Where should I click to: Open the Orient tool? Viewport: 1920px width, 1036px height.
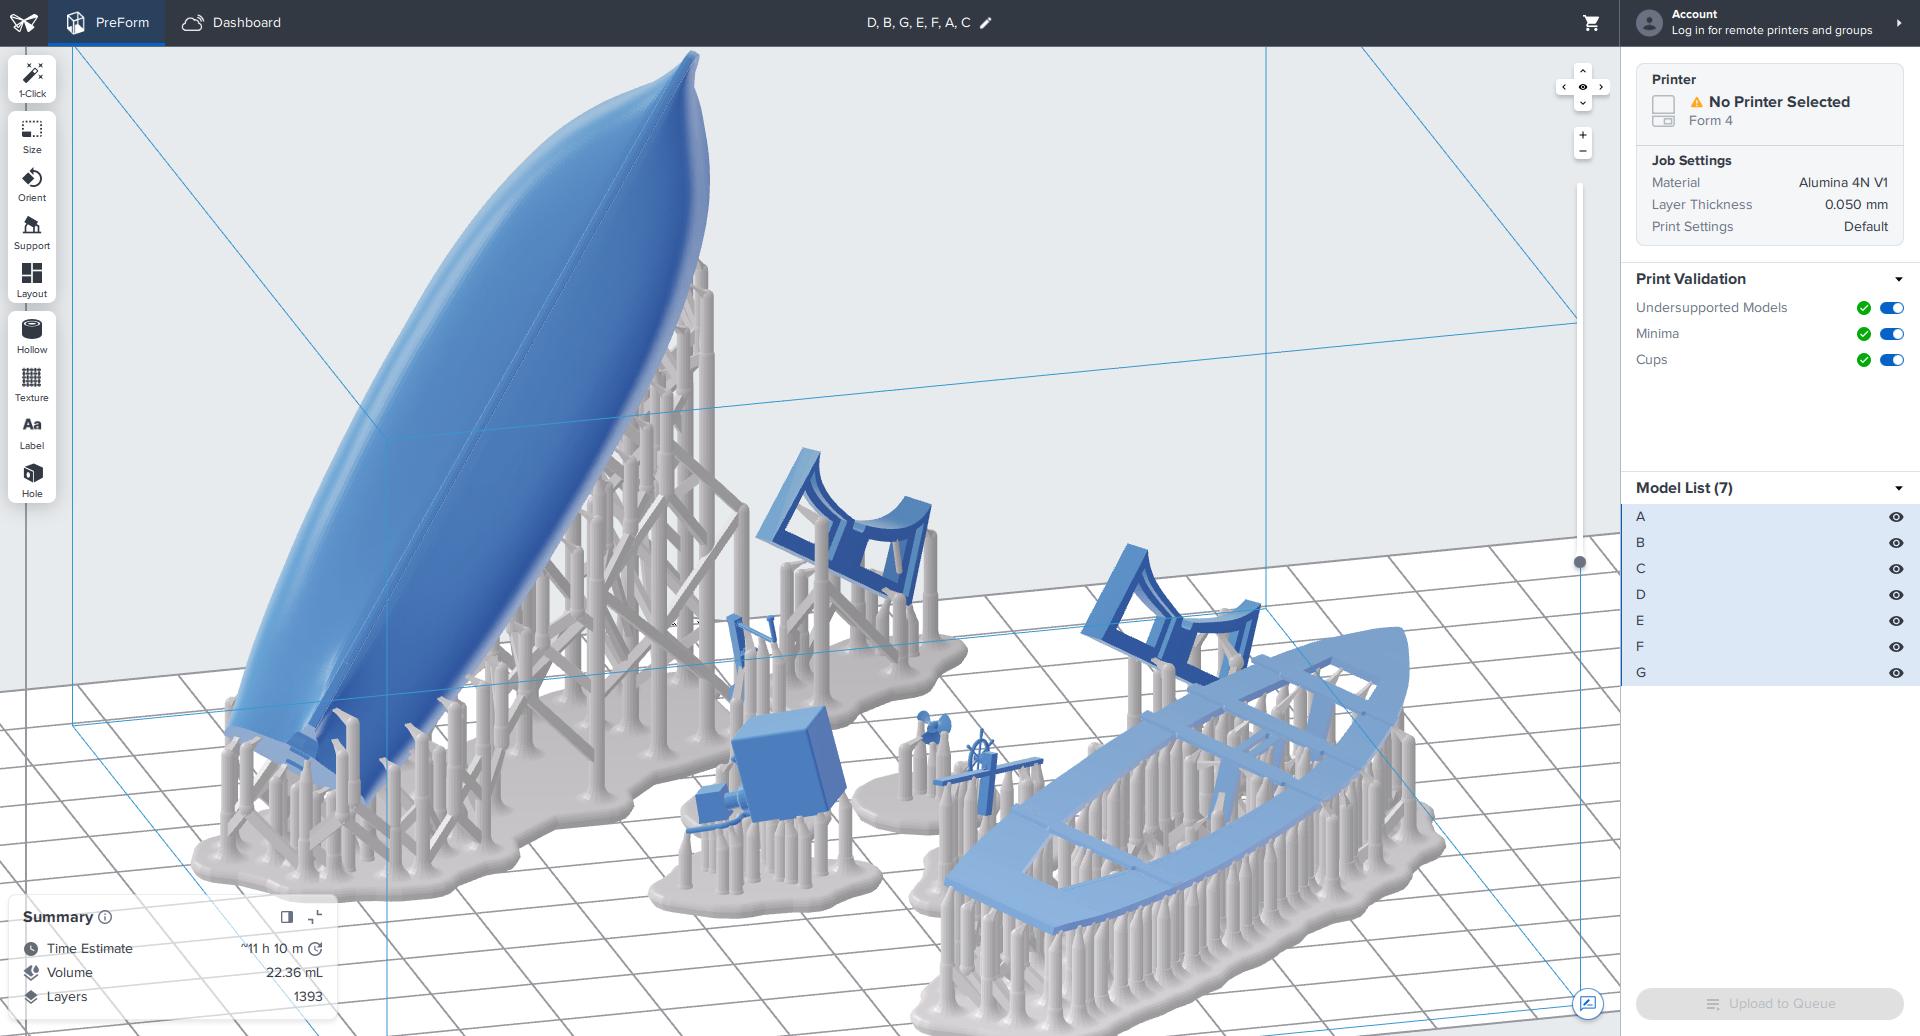(32, 185)
